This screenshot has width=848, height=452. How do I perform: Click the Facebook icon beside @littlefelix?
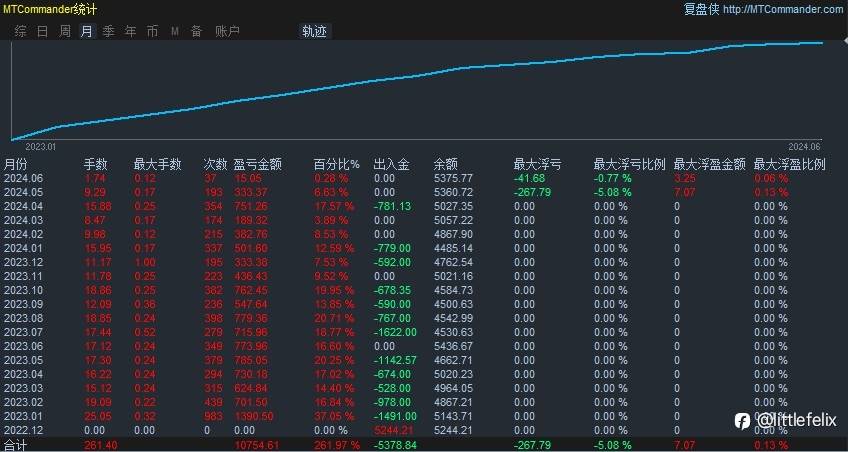tap(743, 421)
